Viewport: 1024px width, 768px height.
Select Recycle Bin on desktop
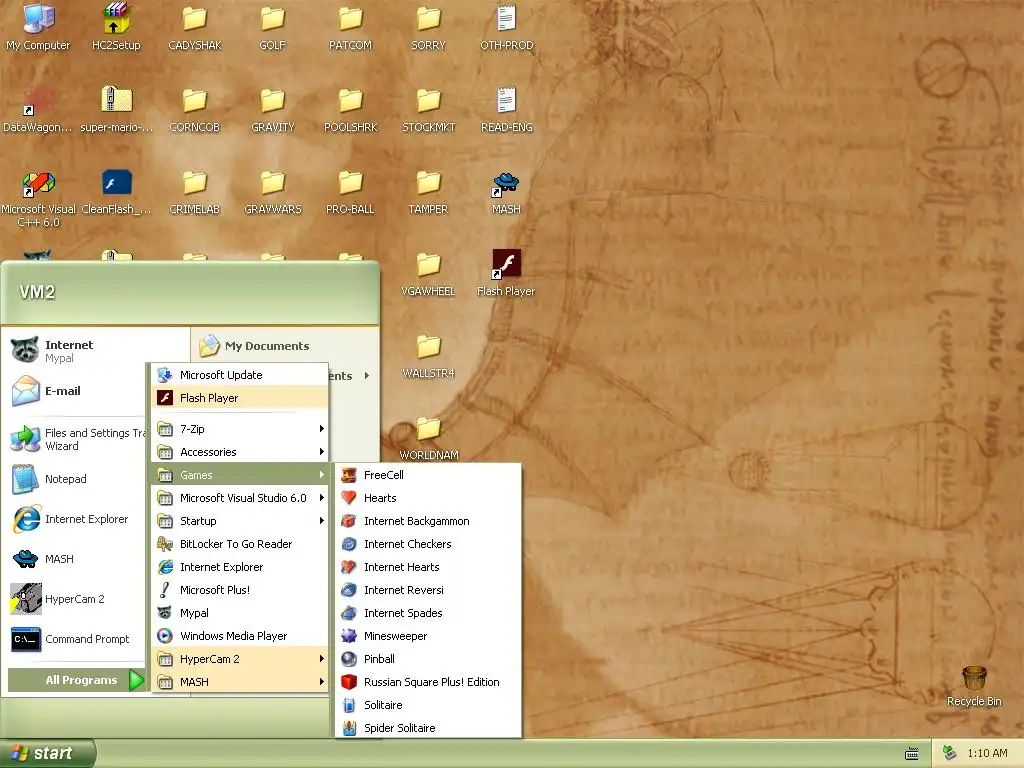pos(974,686)
